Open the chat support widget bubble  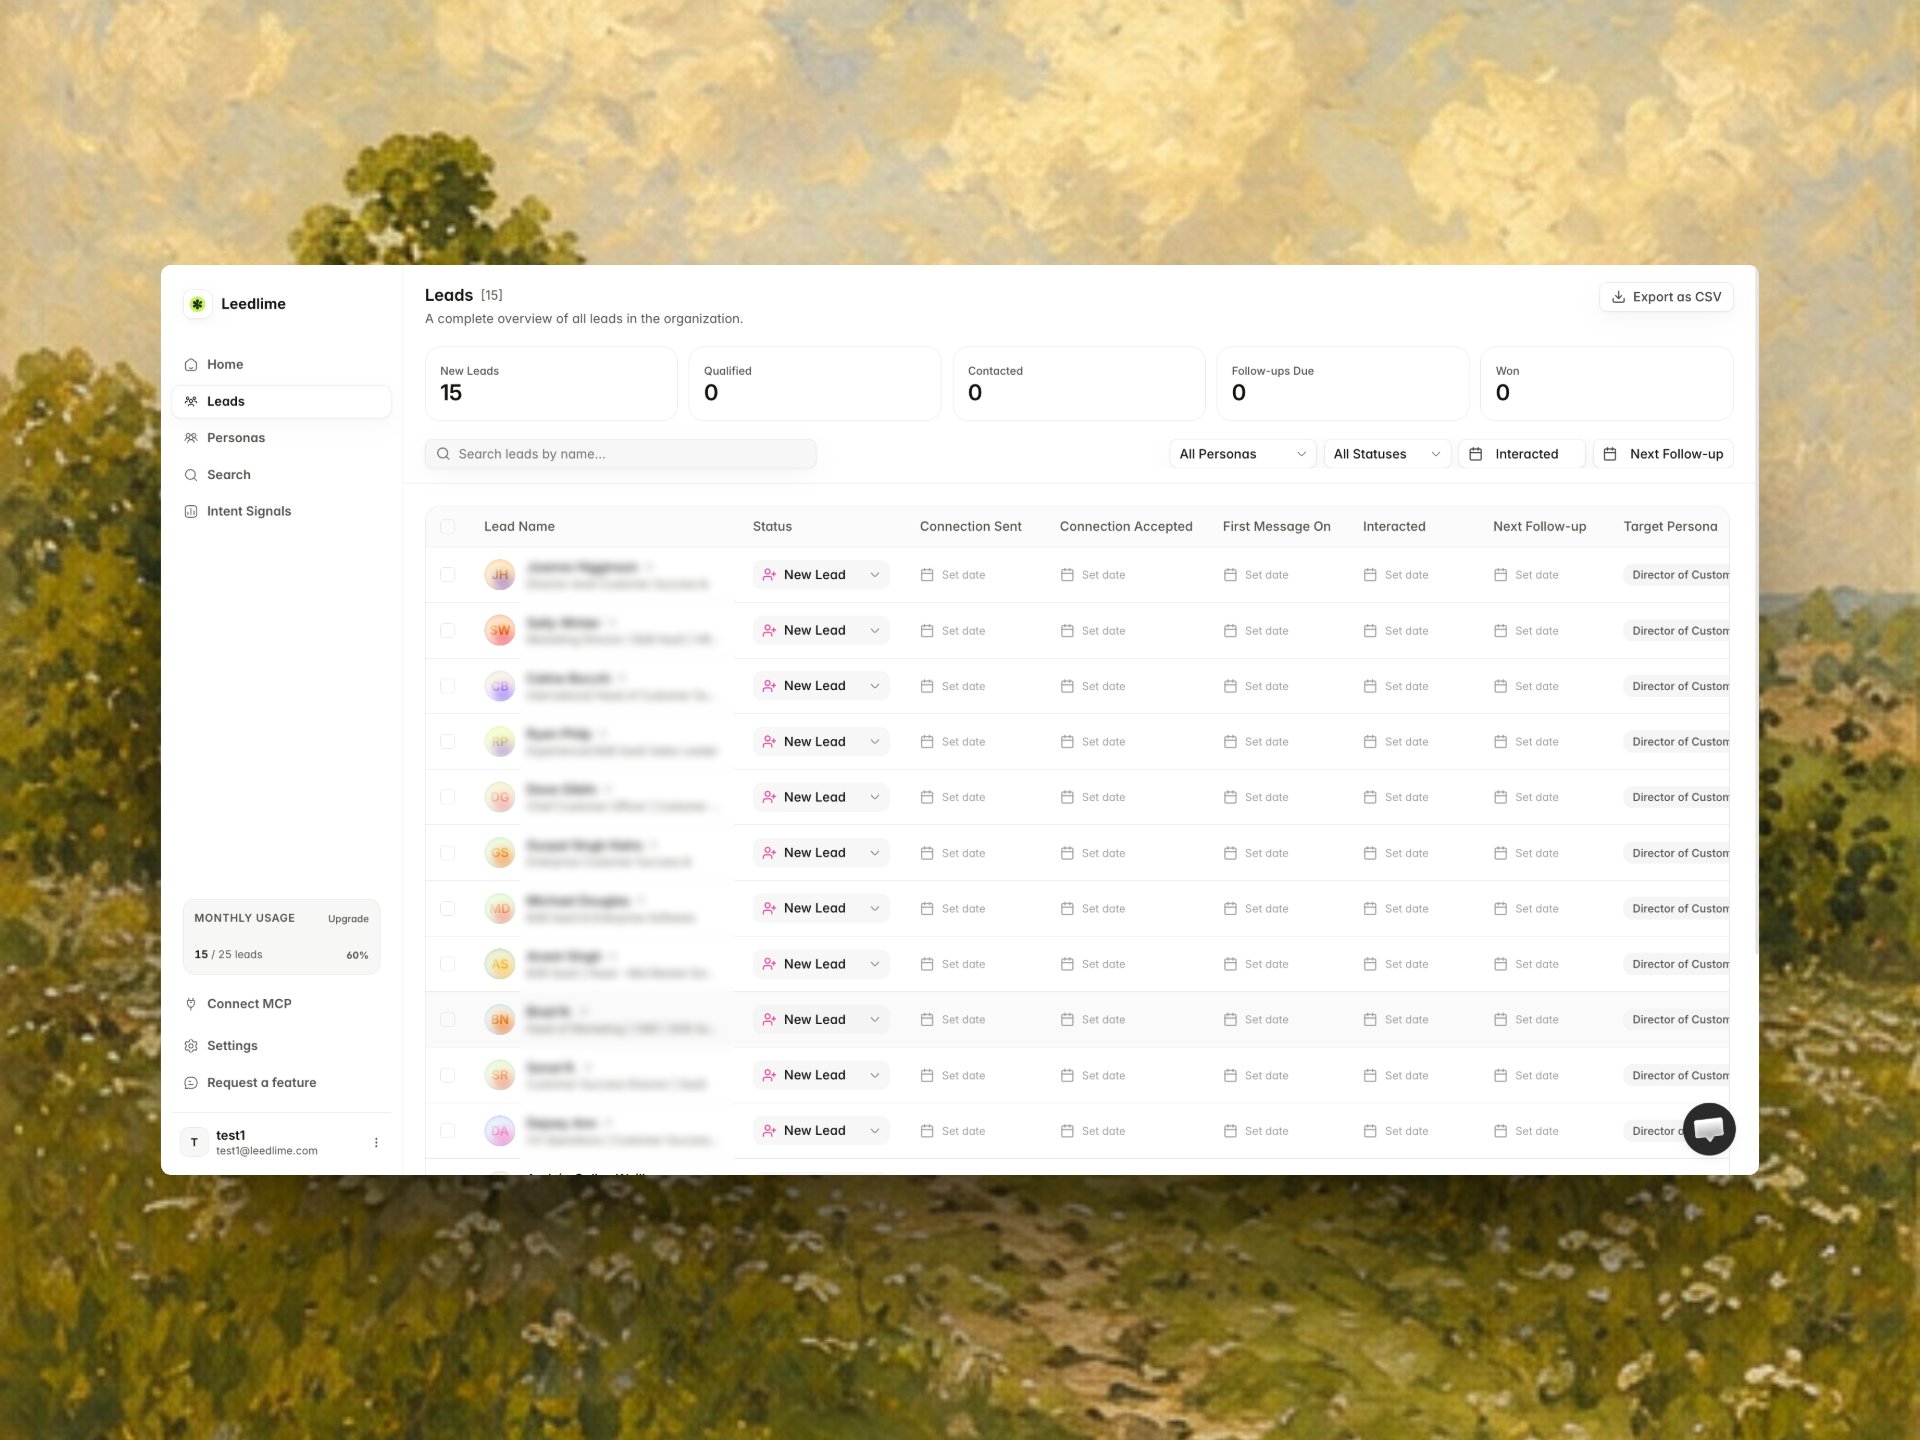(1709, 1129)
